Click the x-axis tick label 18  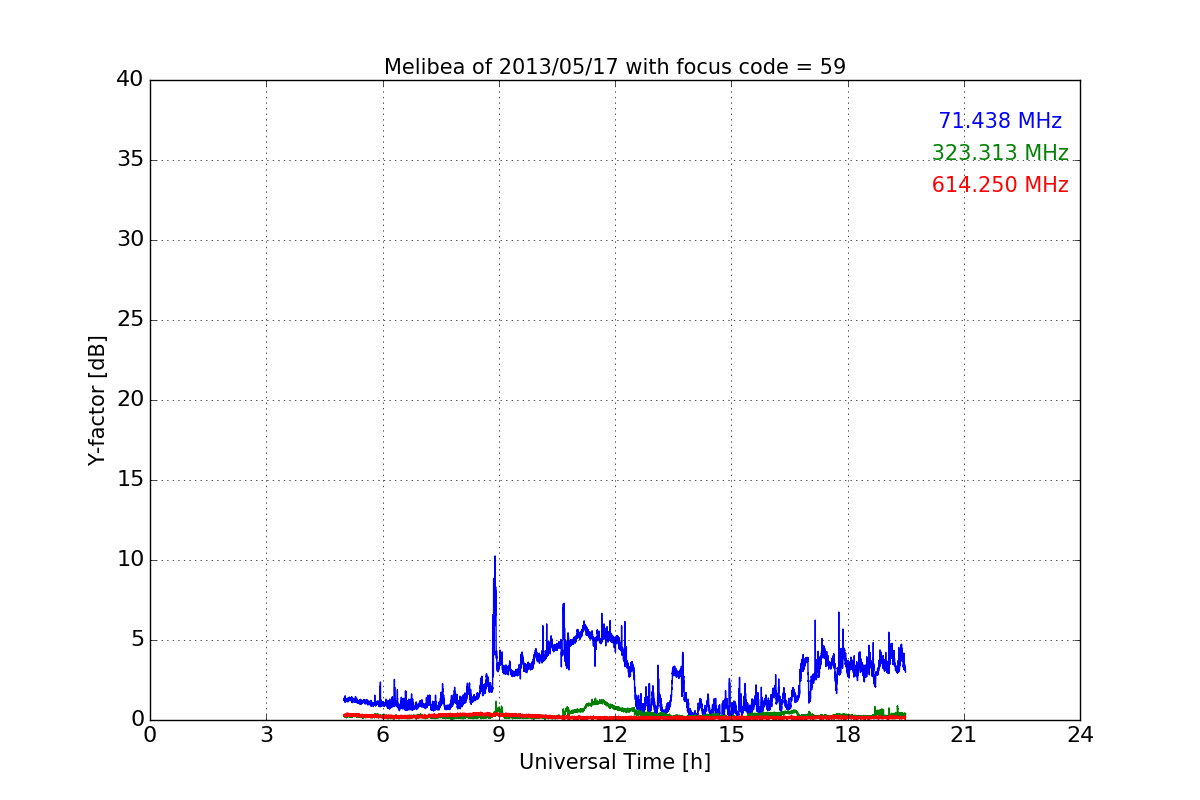[x=848, y=735]
